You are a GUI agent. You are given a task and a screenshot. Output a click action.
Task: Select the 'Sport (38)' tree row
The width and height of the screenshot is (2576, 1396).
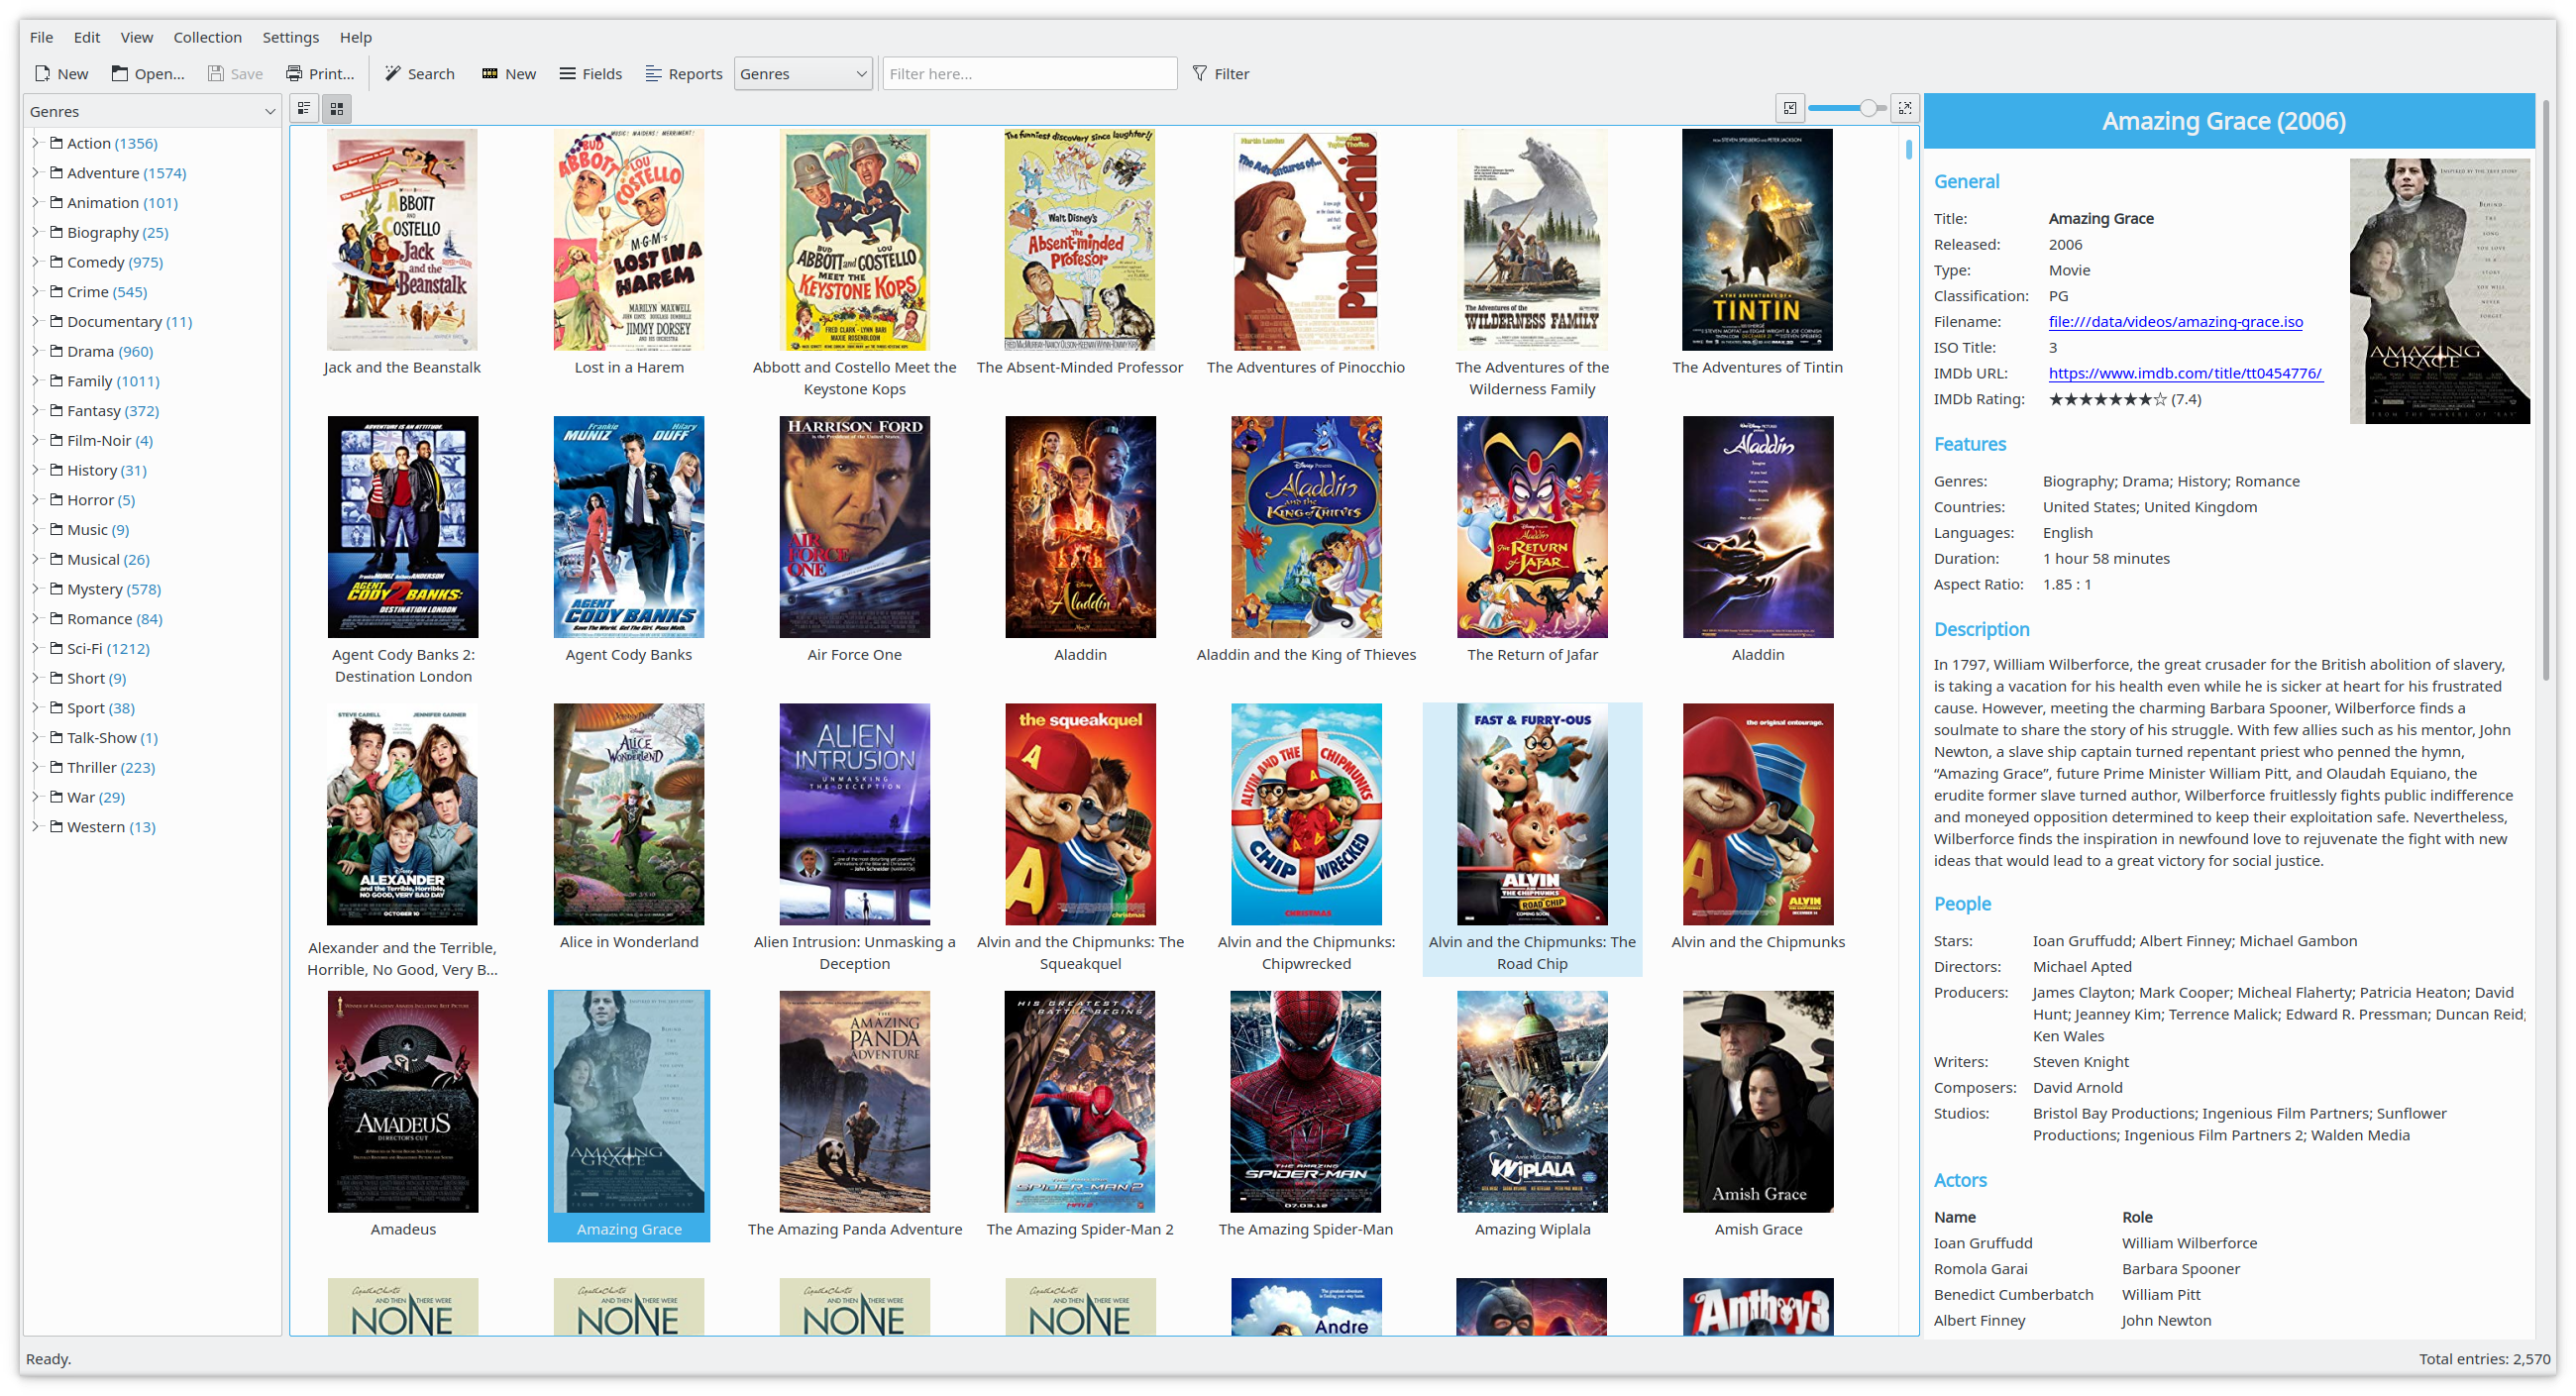(x=152, y=708)
